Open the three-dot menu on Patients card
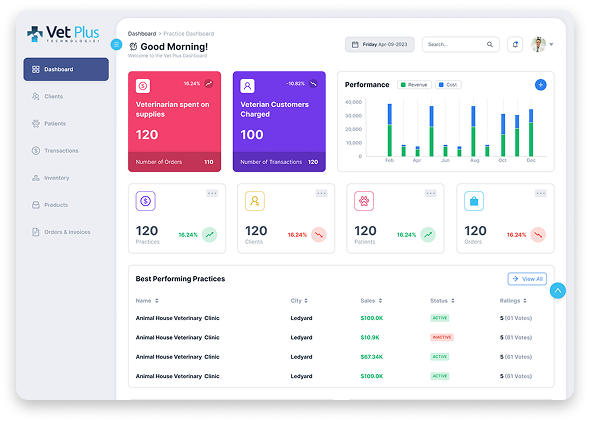This screenshot has width=590, height=422. [x=430, y=193]
